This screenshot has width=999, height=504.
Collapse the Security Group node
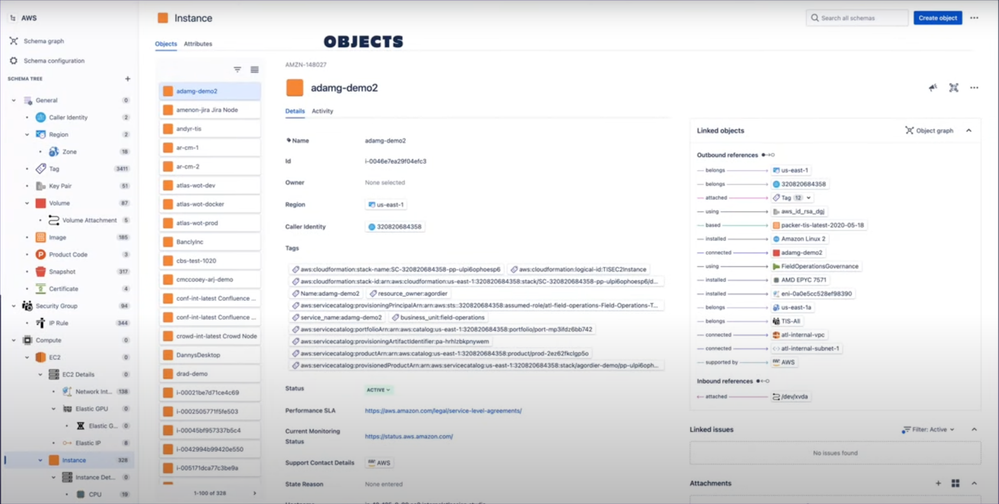click(x=14, y=306)
